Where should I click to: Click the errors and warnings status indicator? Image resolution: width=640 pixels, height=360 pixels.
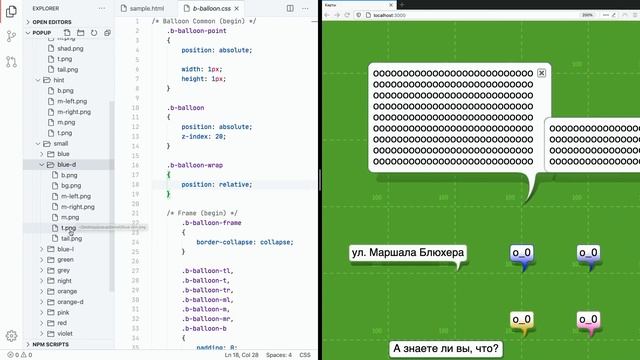[x=20, y=355]
